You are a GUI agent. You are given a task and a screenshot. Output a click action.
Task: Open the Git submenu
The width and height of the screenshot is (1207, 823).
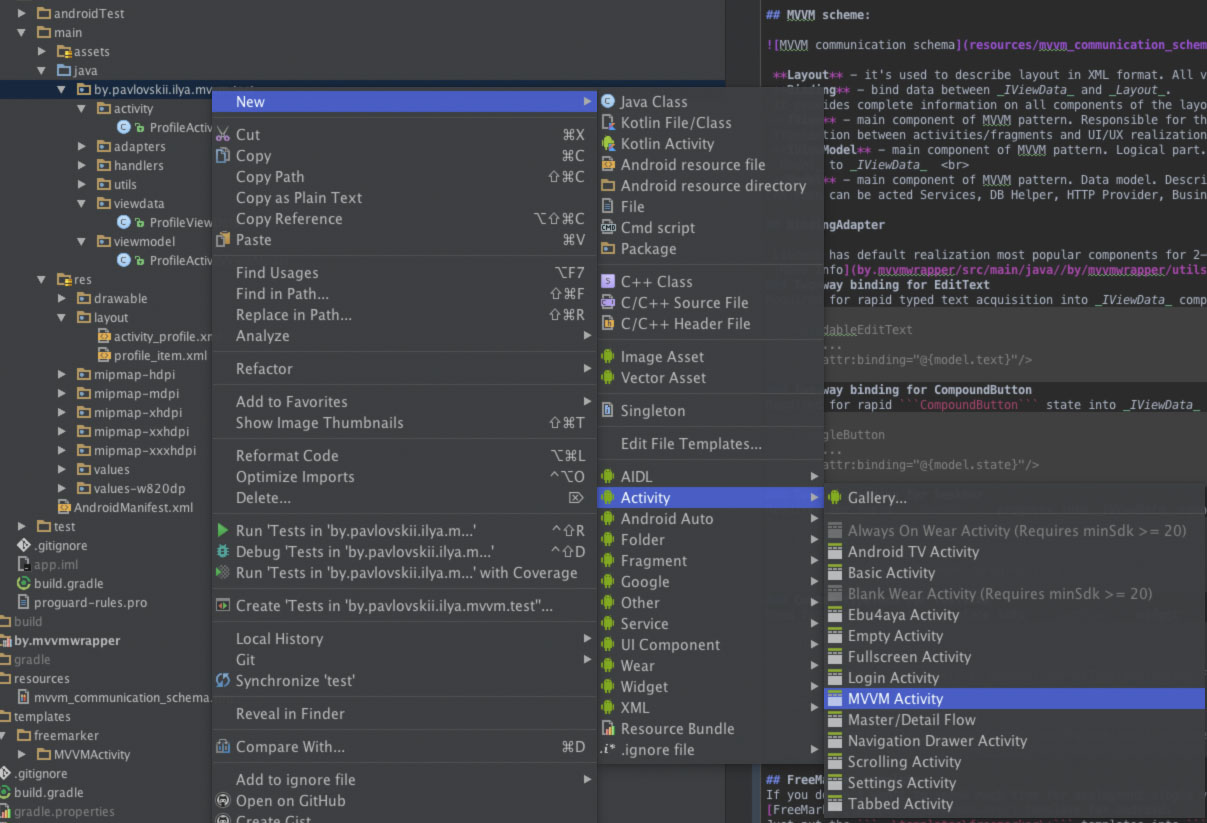[x=405, y=659]
